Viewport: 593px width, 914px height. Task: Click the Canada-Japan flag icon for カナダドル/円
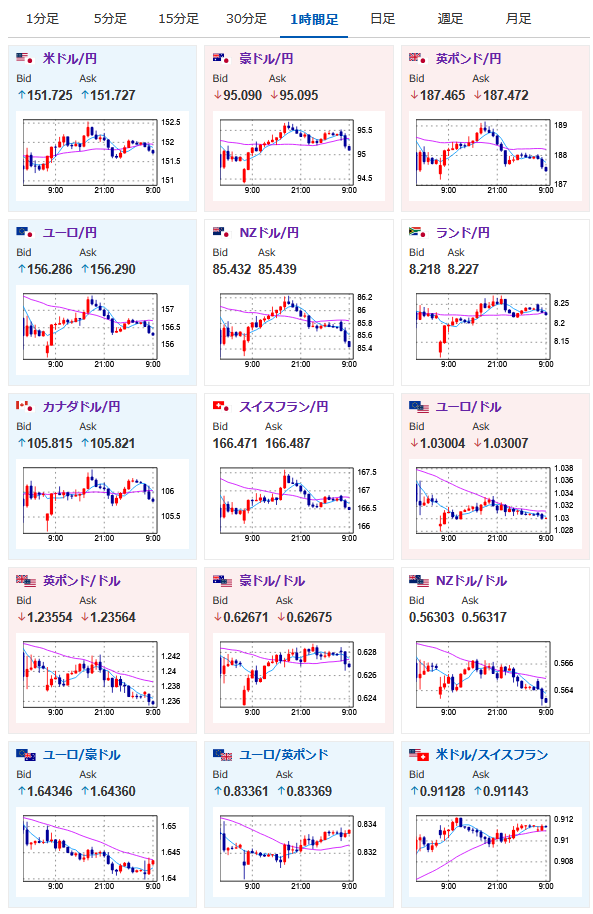click(24, 406)
